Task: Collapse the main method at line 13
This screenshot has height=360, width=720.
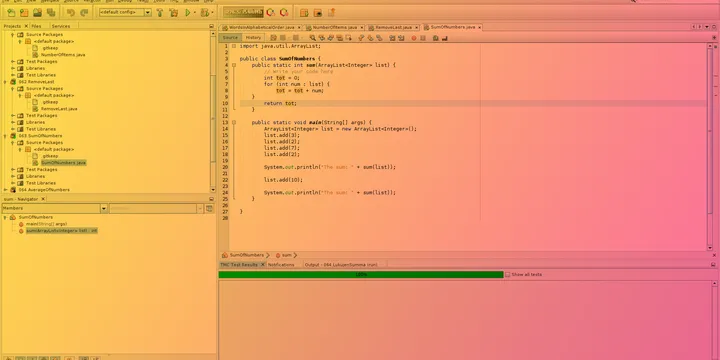Action: [x=234, y=123]
